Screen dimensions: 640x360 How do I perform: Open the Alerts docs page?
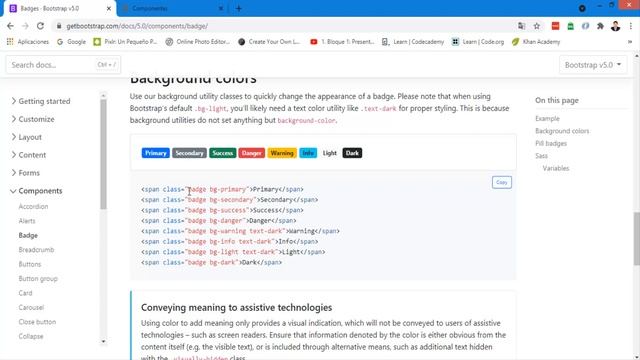tap(27, 221)
